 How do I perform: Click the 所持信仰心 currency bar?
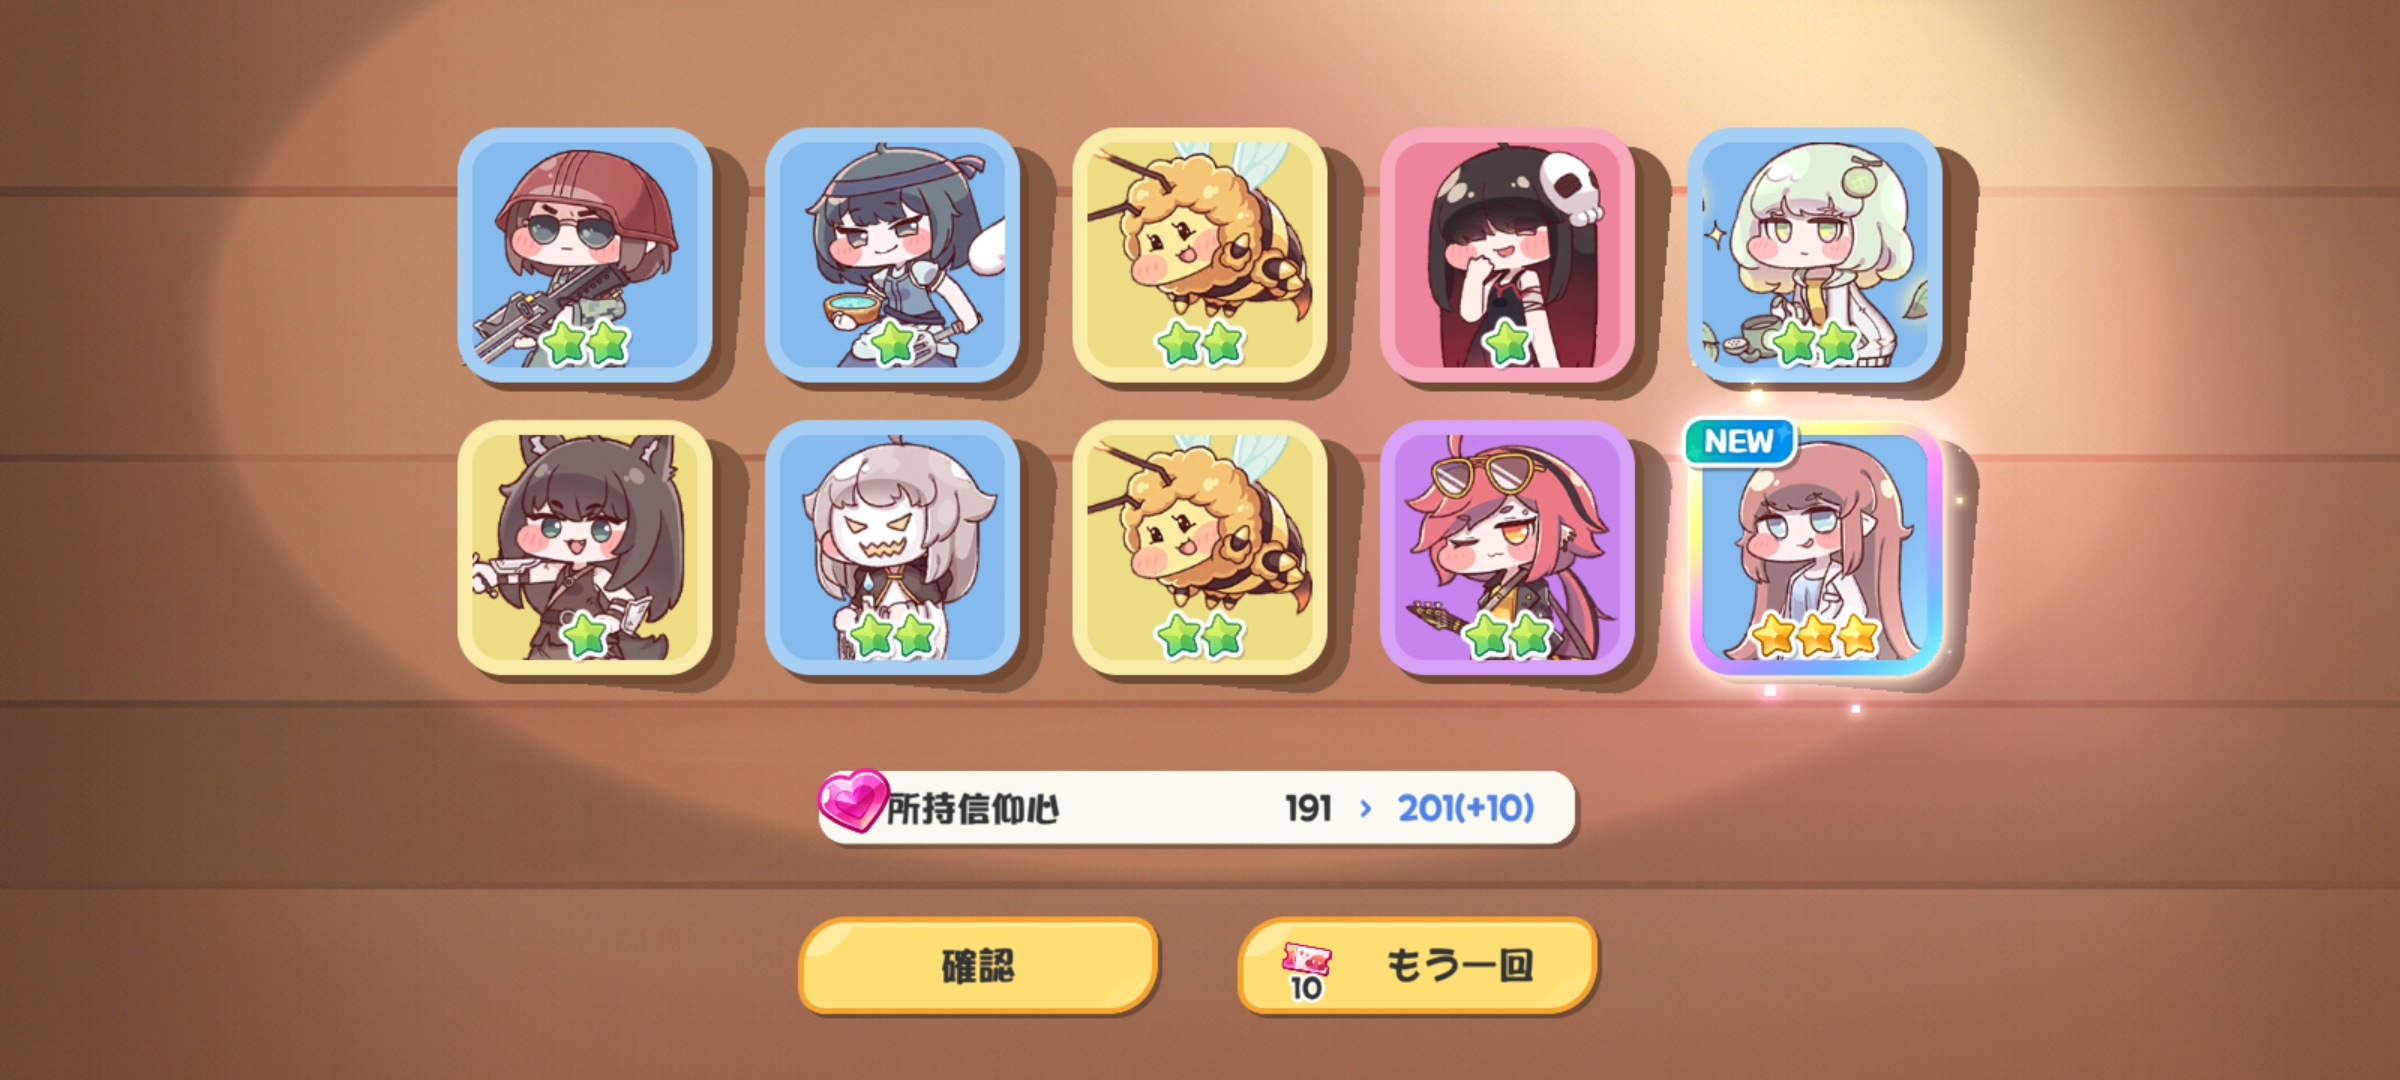[1197, 807]
